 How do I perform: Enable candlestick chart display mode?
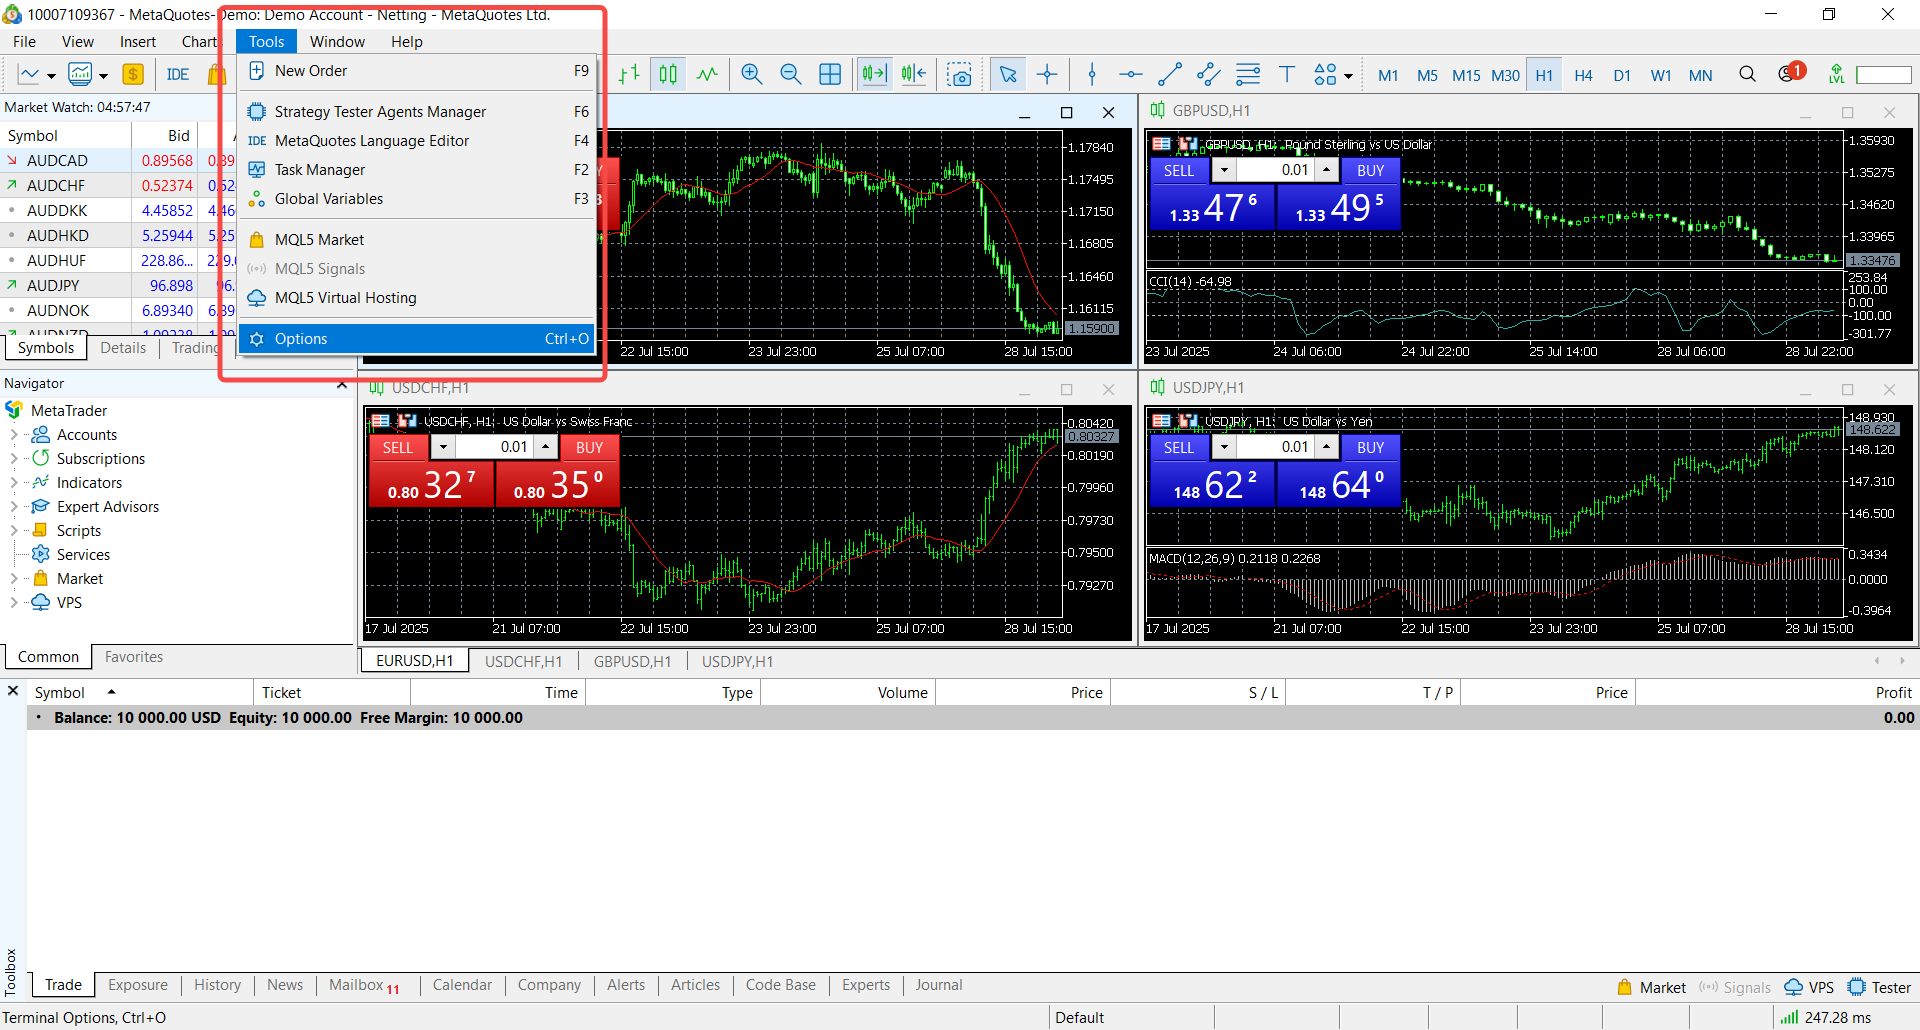pos(668,75)
